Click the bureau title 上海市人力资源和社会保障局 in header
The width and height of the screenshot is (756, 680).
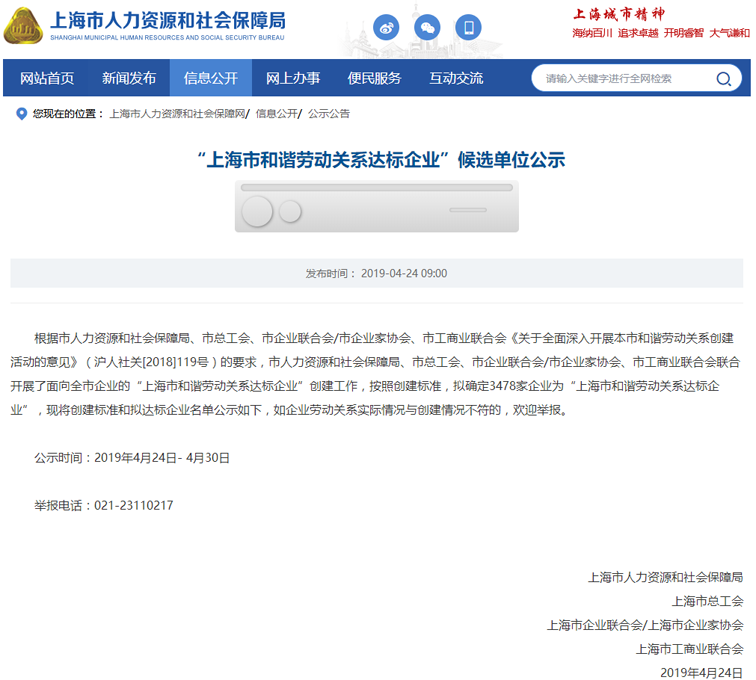pyautogui.click(x=168, y=21)
